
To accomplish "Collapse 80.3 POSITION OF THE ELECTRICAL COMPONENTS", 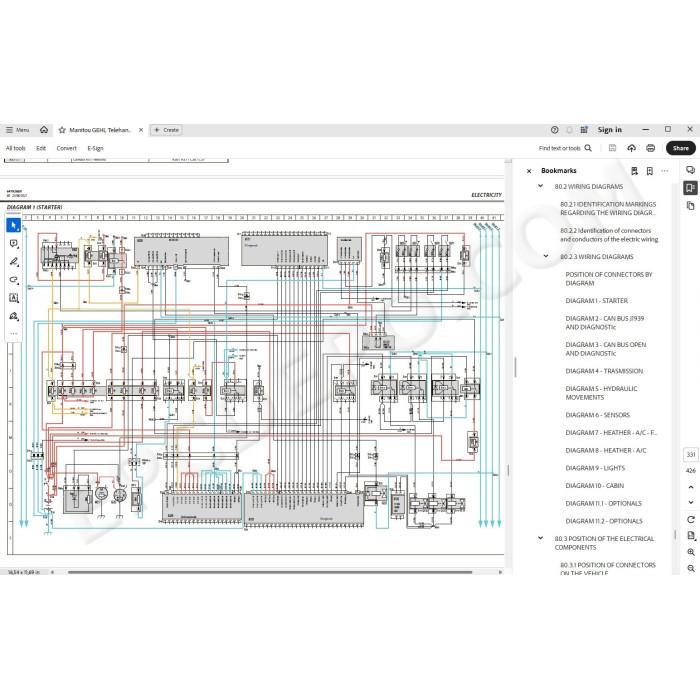I will tap(540, 538).
